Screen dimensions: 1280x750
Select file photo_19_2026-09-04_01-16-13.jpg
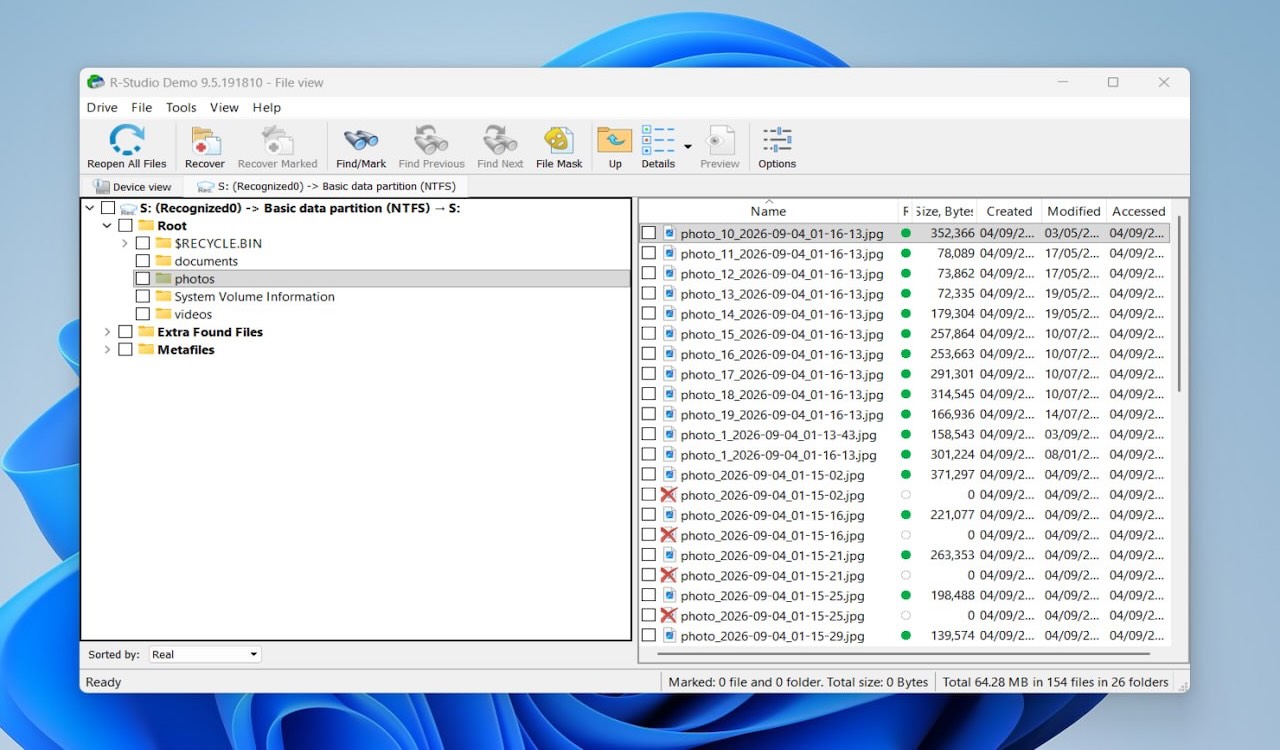(x=782, y=414)
